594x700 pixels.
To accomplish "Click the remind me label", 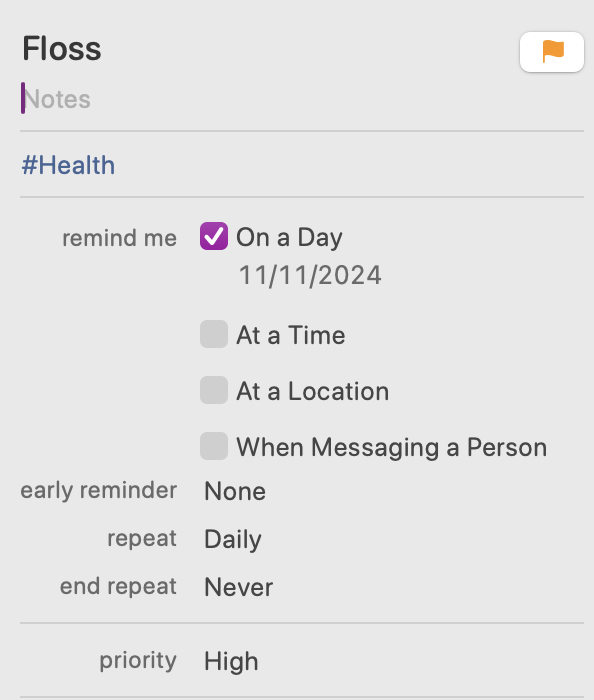I will (x=120, y=238).
